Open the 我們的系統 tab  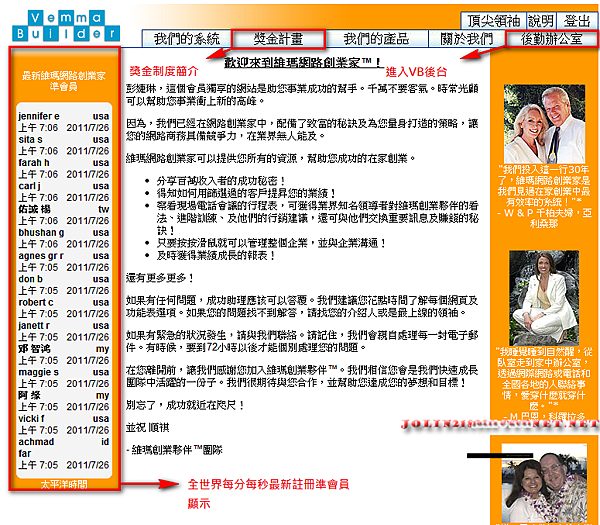(x=187, y=39)
